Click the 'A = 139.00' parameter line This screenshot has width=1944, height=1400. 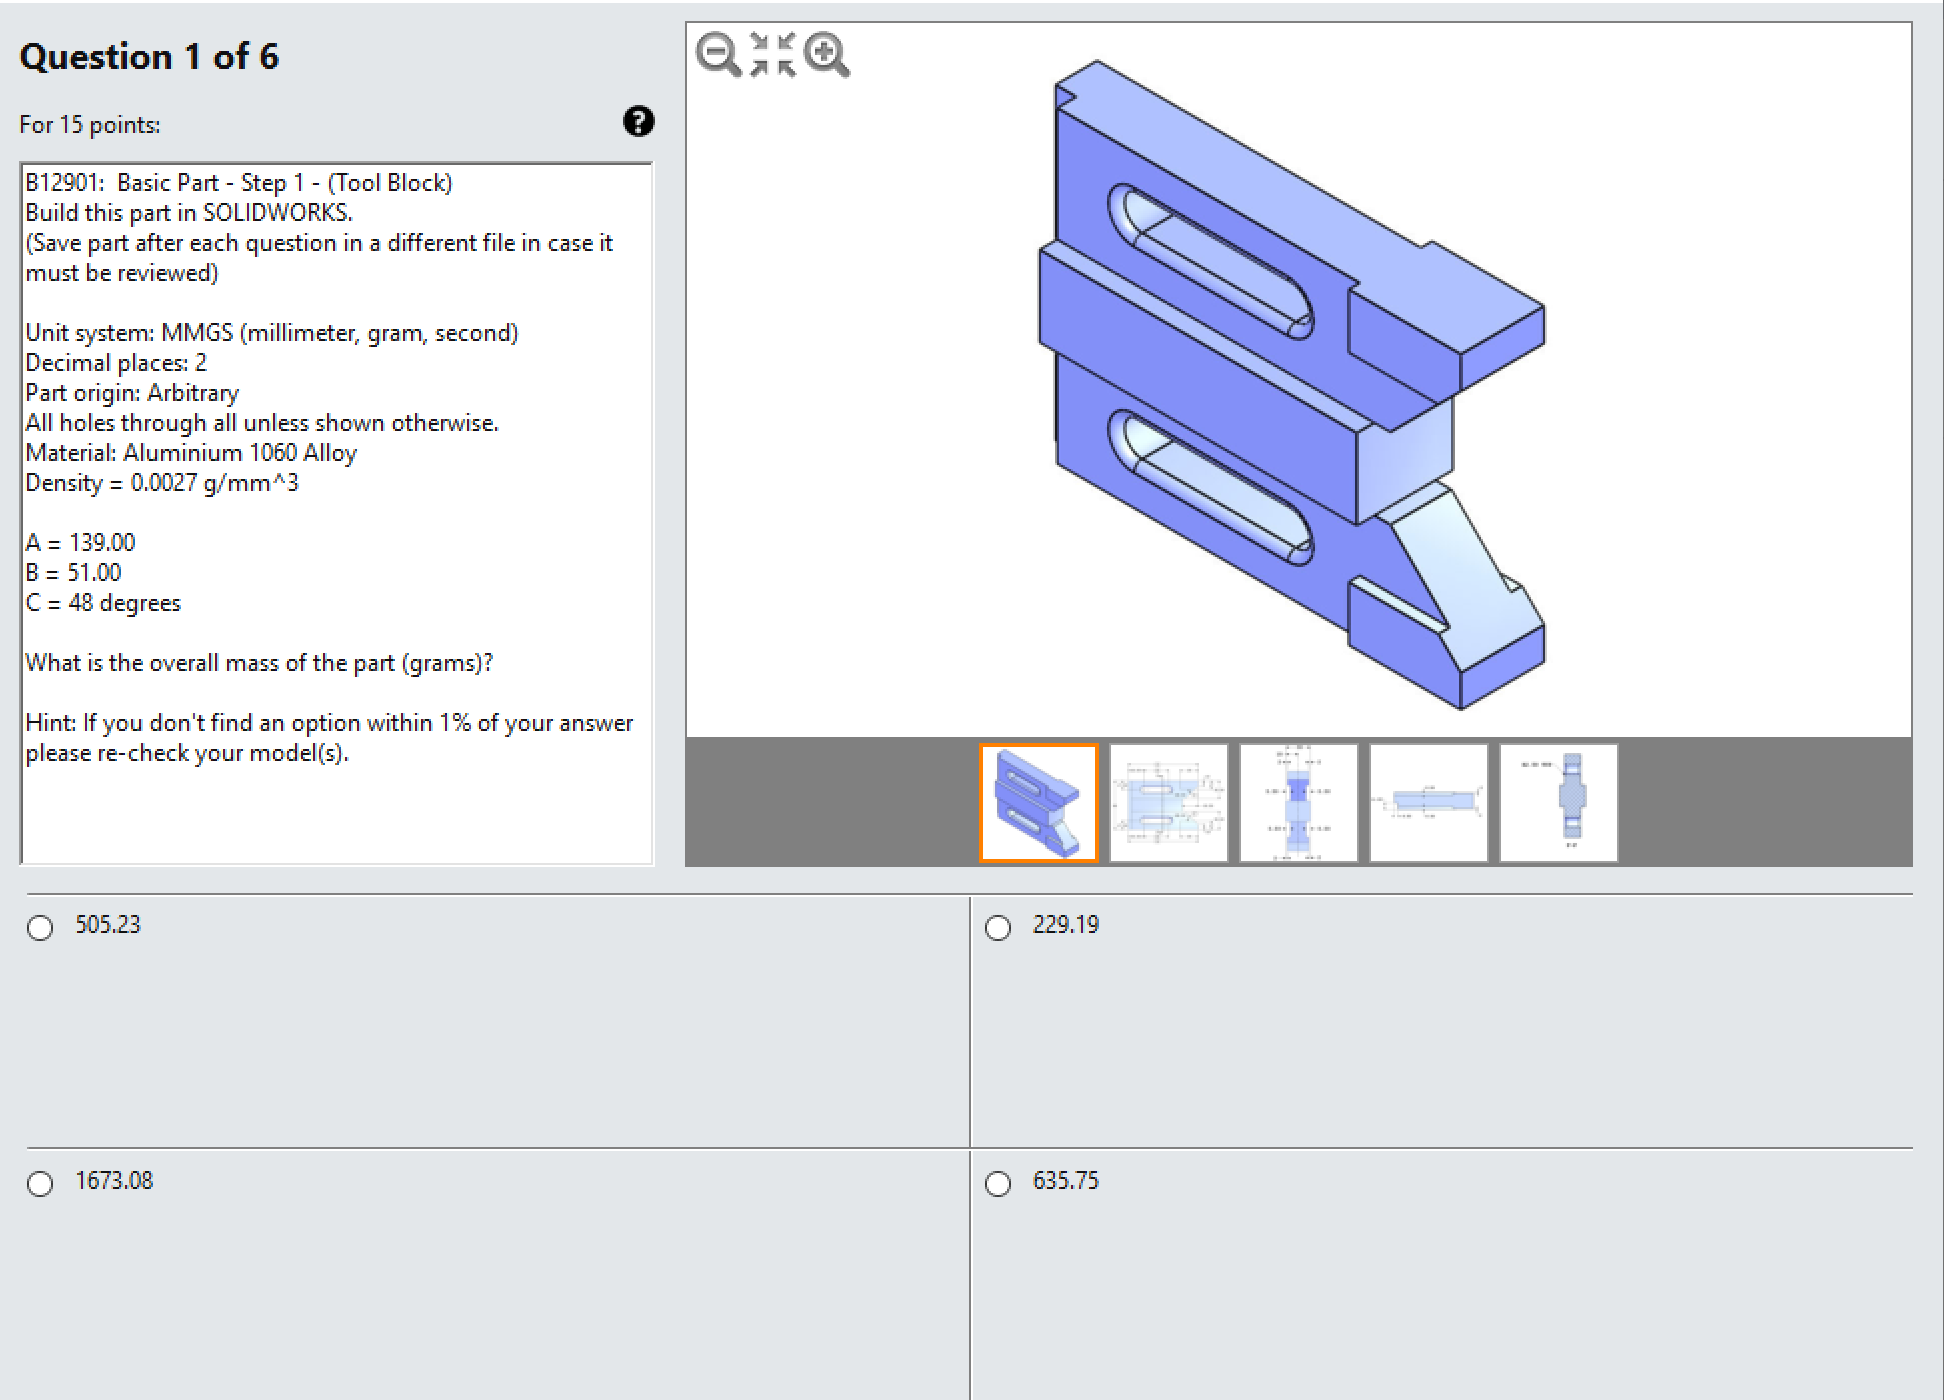coord(80,543)
